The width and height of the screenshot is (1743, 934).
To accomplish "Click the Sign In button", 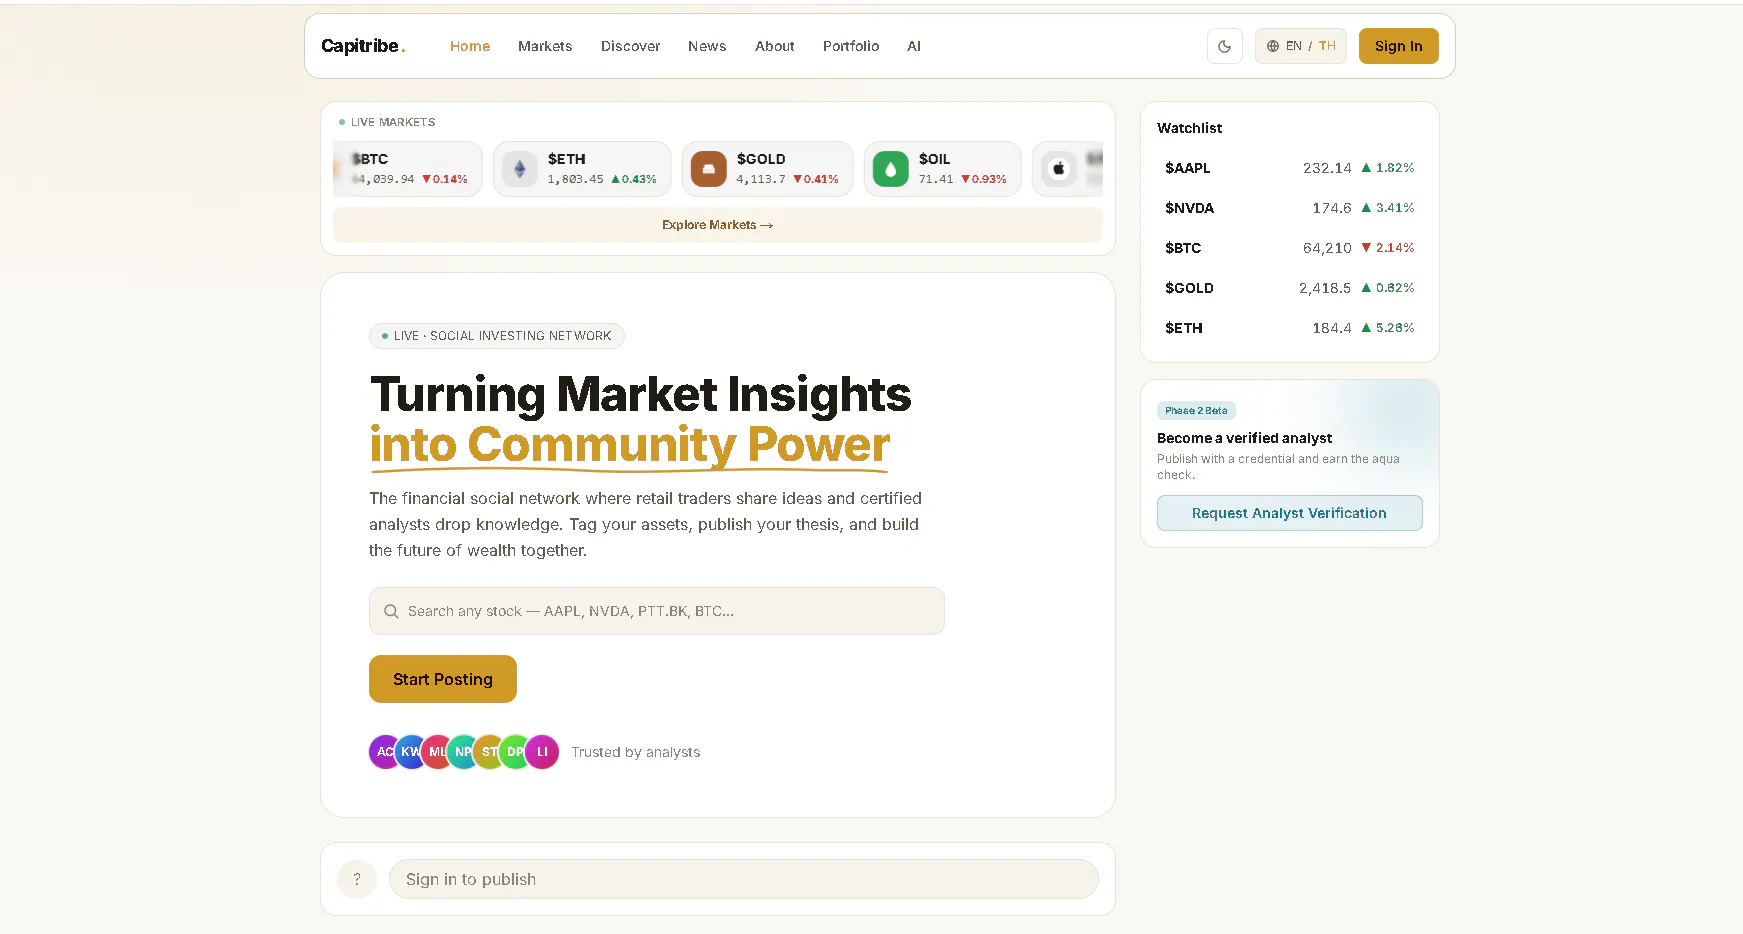I will [1398, 46].
